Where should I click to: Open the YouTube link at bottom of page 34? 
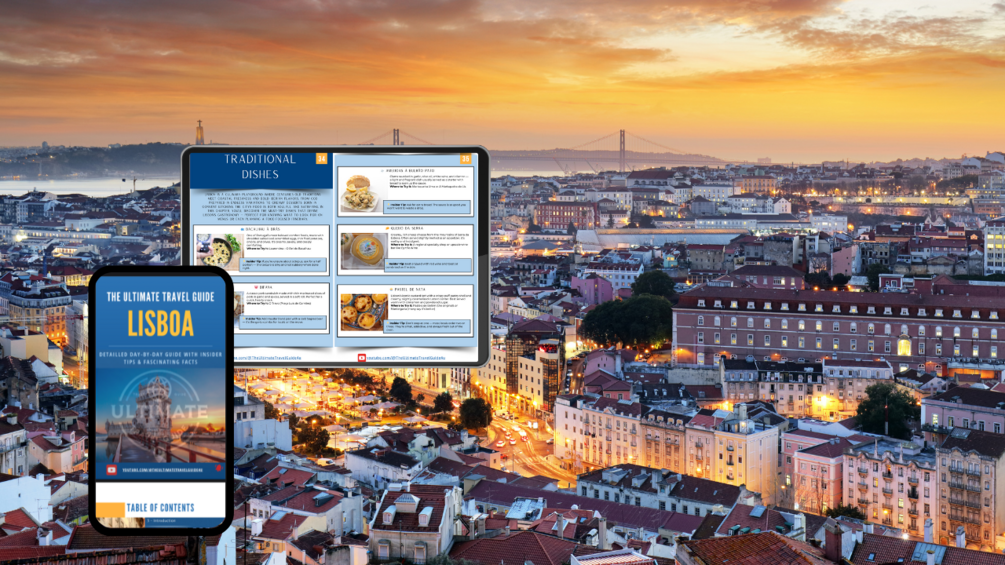click(x=267, y=358)
